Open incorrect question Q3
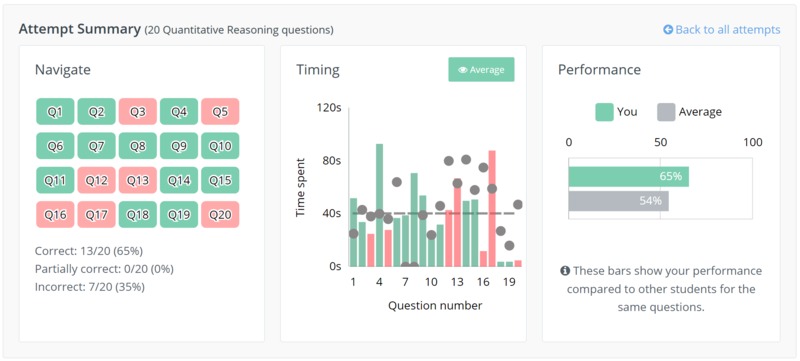800x361 pixels. point(138,112)
